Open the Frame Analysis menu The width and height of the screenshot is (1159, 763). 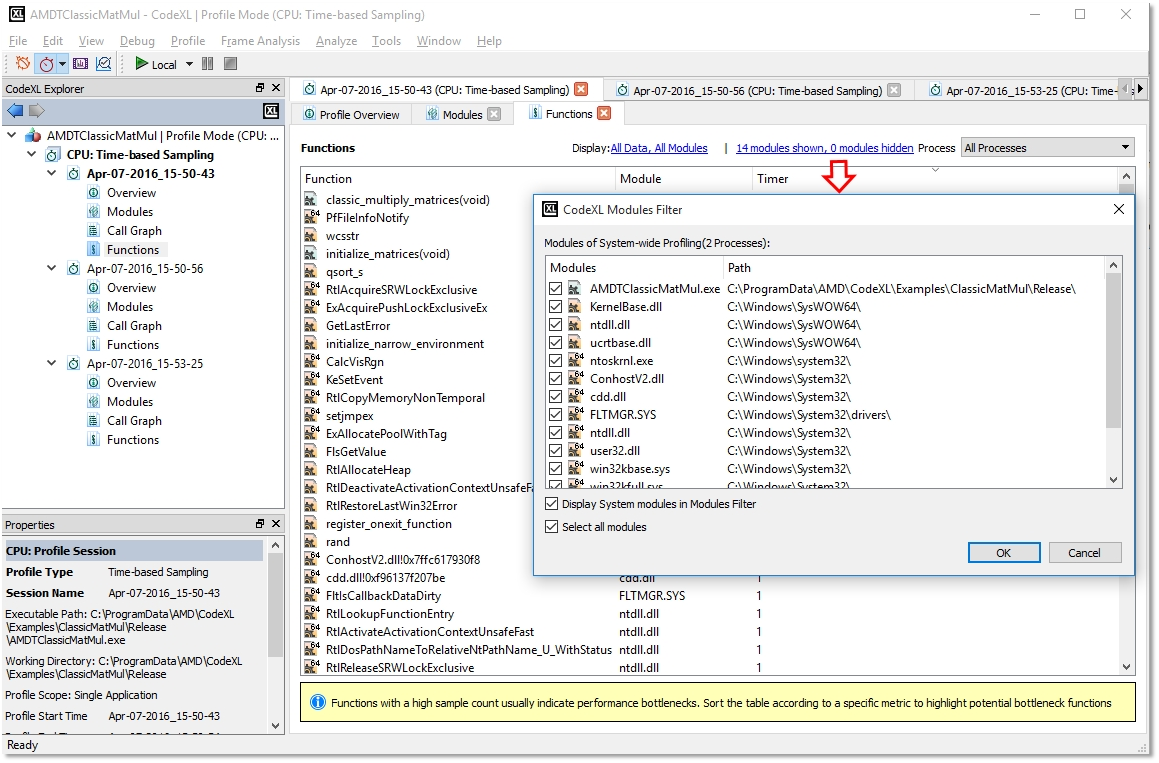(x=260, y=41)
